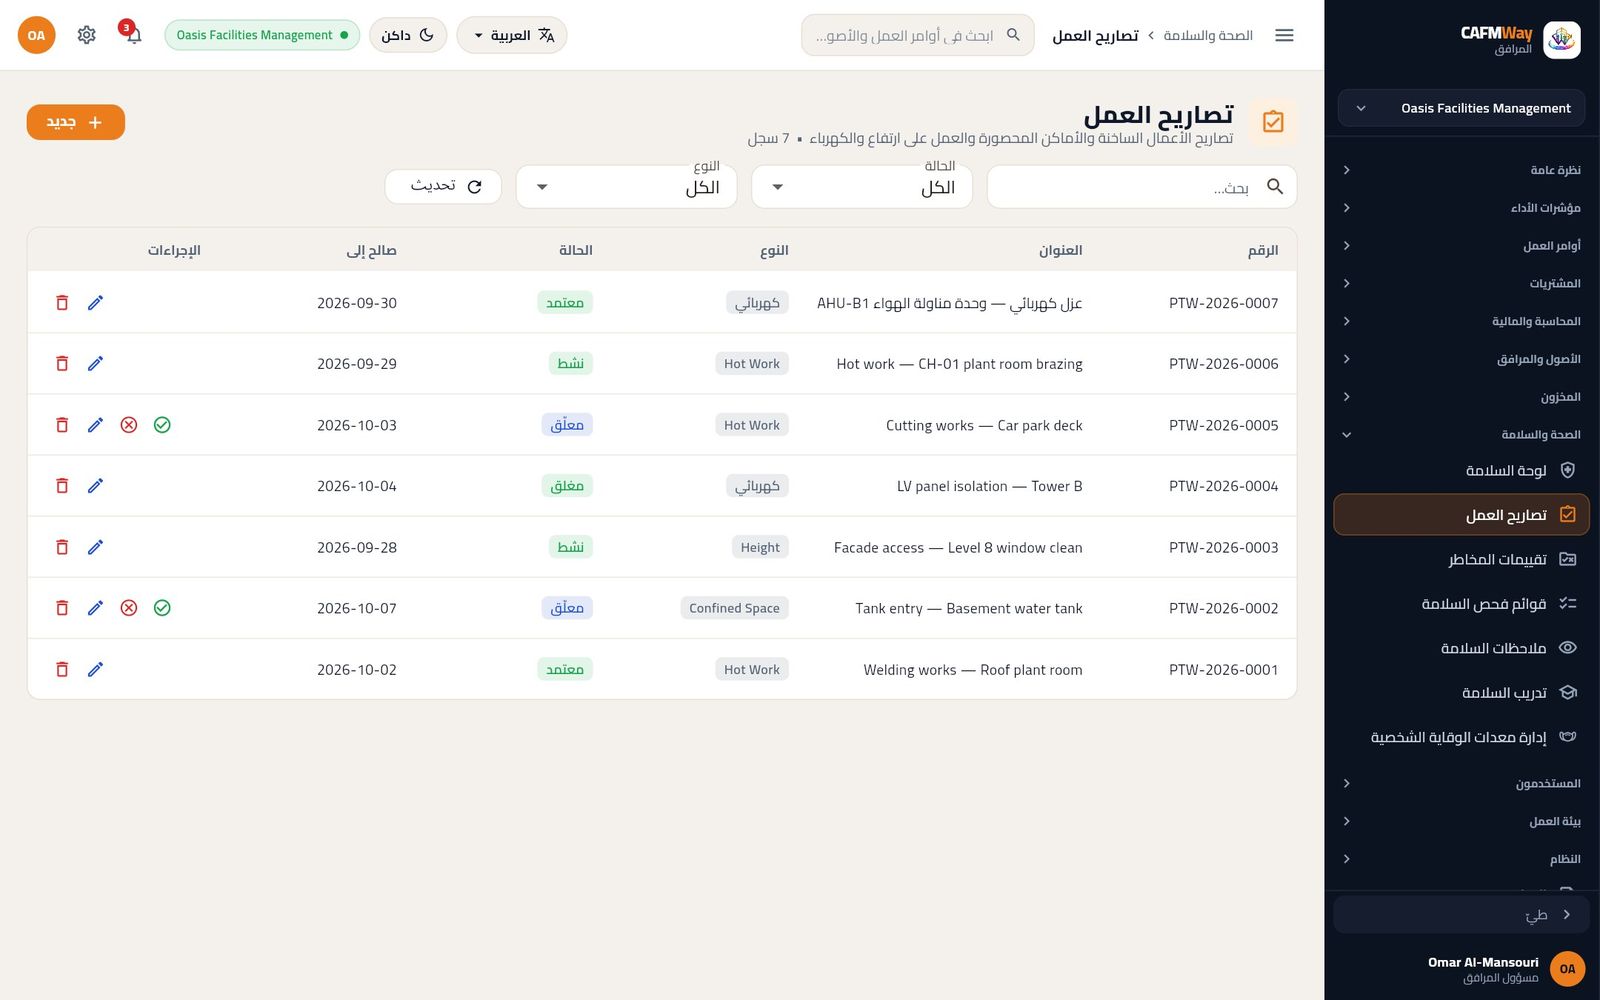The width and height of the screenshot is (1600, 1000).
Task: Approve pending permit PTW-2026-0002
Action: (162, 608)
